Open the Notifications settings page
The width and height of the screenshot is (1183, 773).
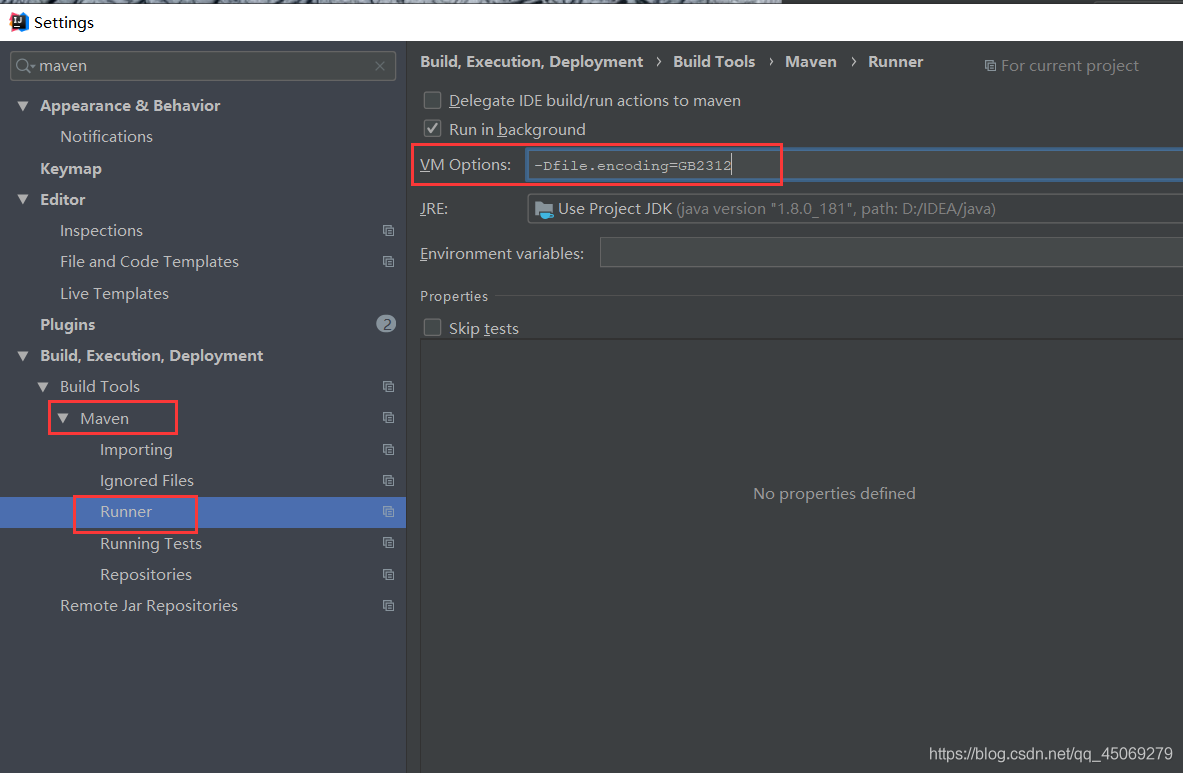106,137
